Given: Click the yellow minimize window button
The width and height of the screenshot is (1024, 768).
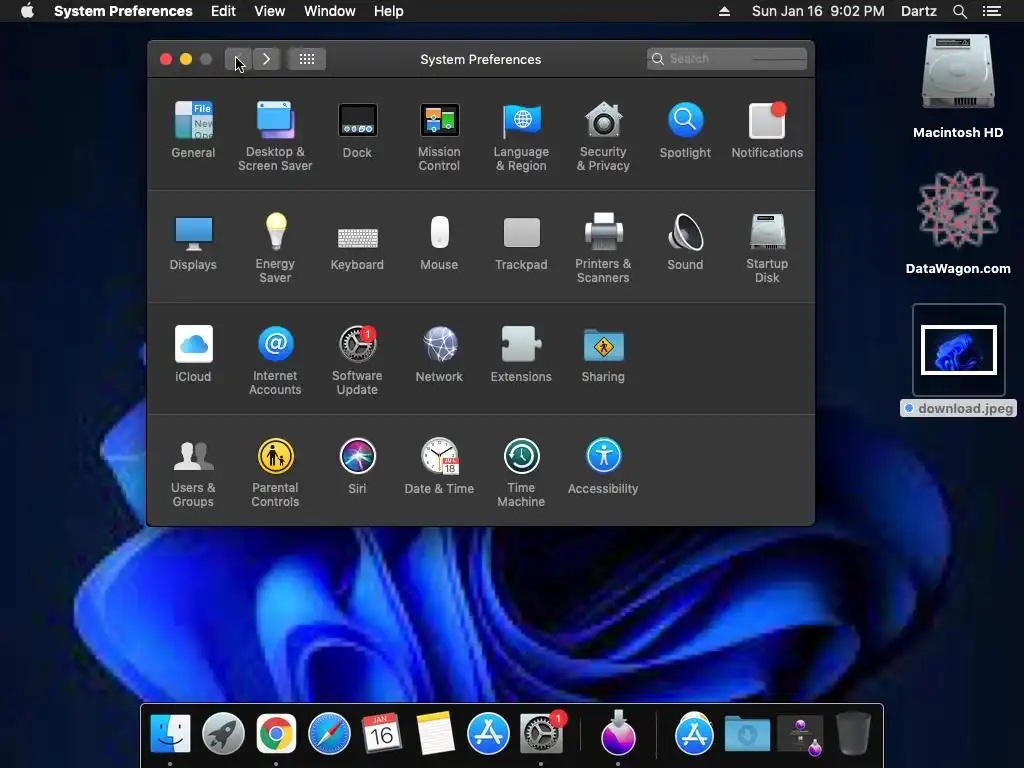Looking at the screenshot, I should 186,59.
